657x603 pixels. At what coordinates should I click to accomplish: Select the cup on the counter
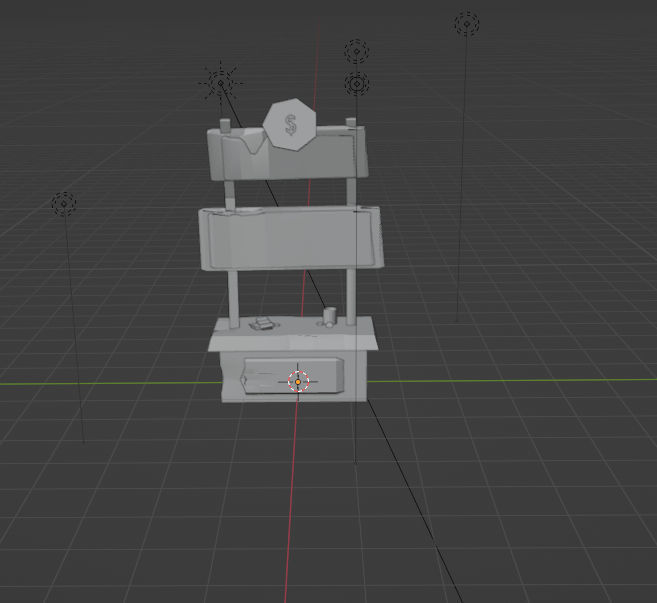tap(329, 317)
